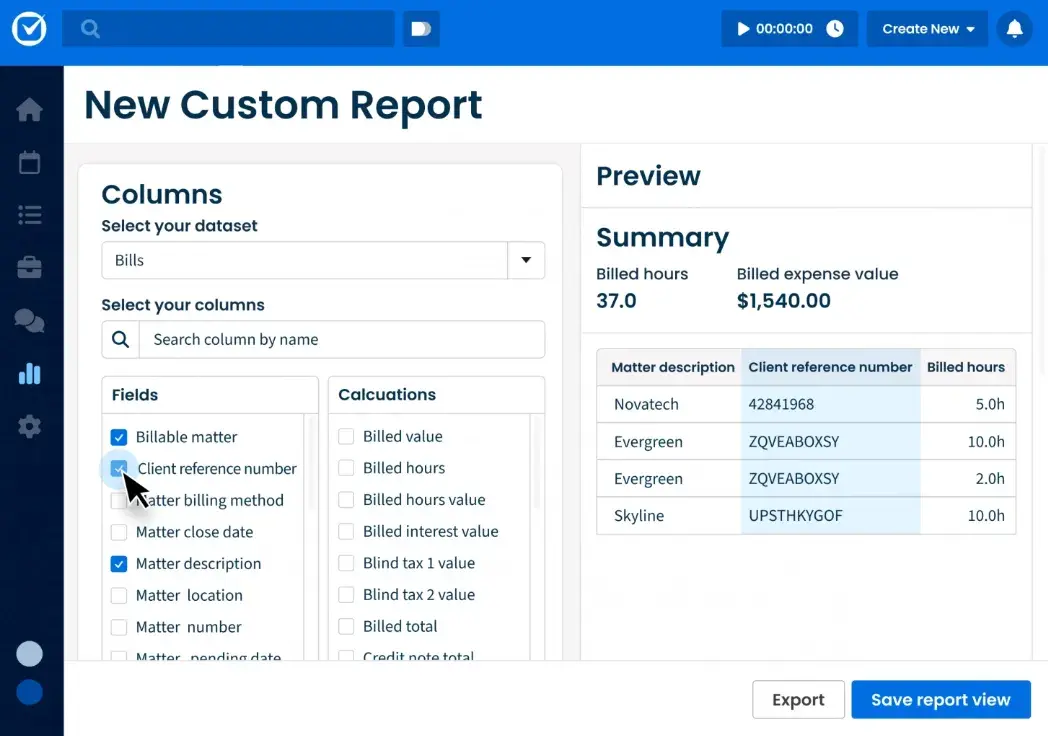Uncheck the Billable matter field
The image size is (1048, 736).
tap(119, 437)
